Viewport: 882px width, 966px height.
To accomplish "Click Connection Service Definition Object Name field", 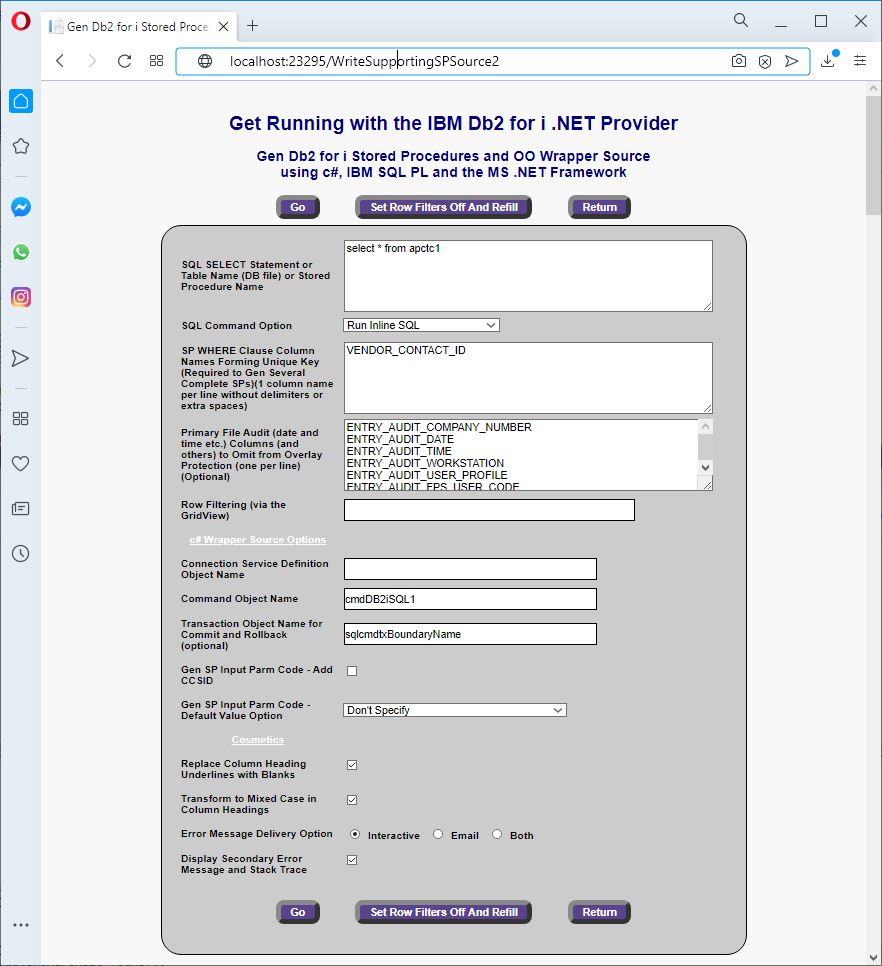I will [470, 569].
